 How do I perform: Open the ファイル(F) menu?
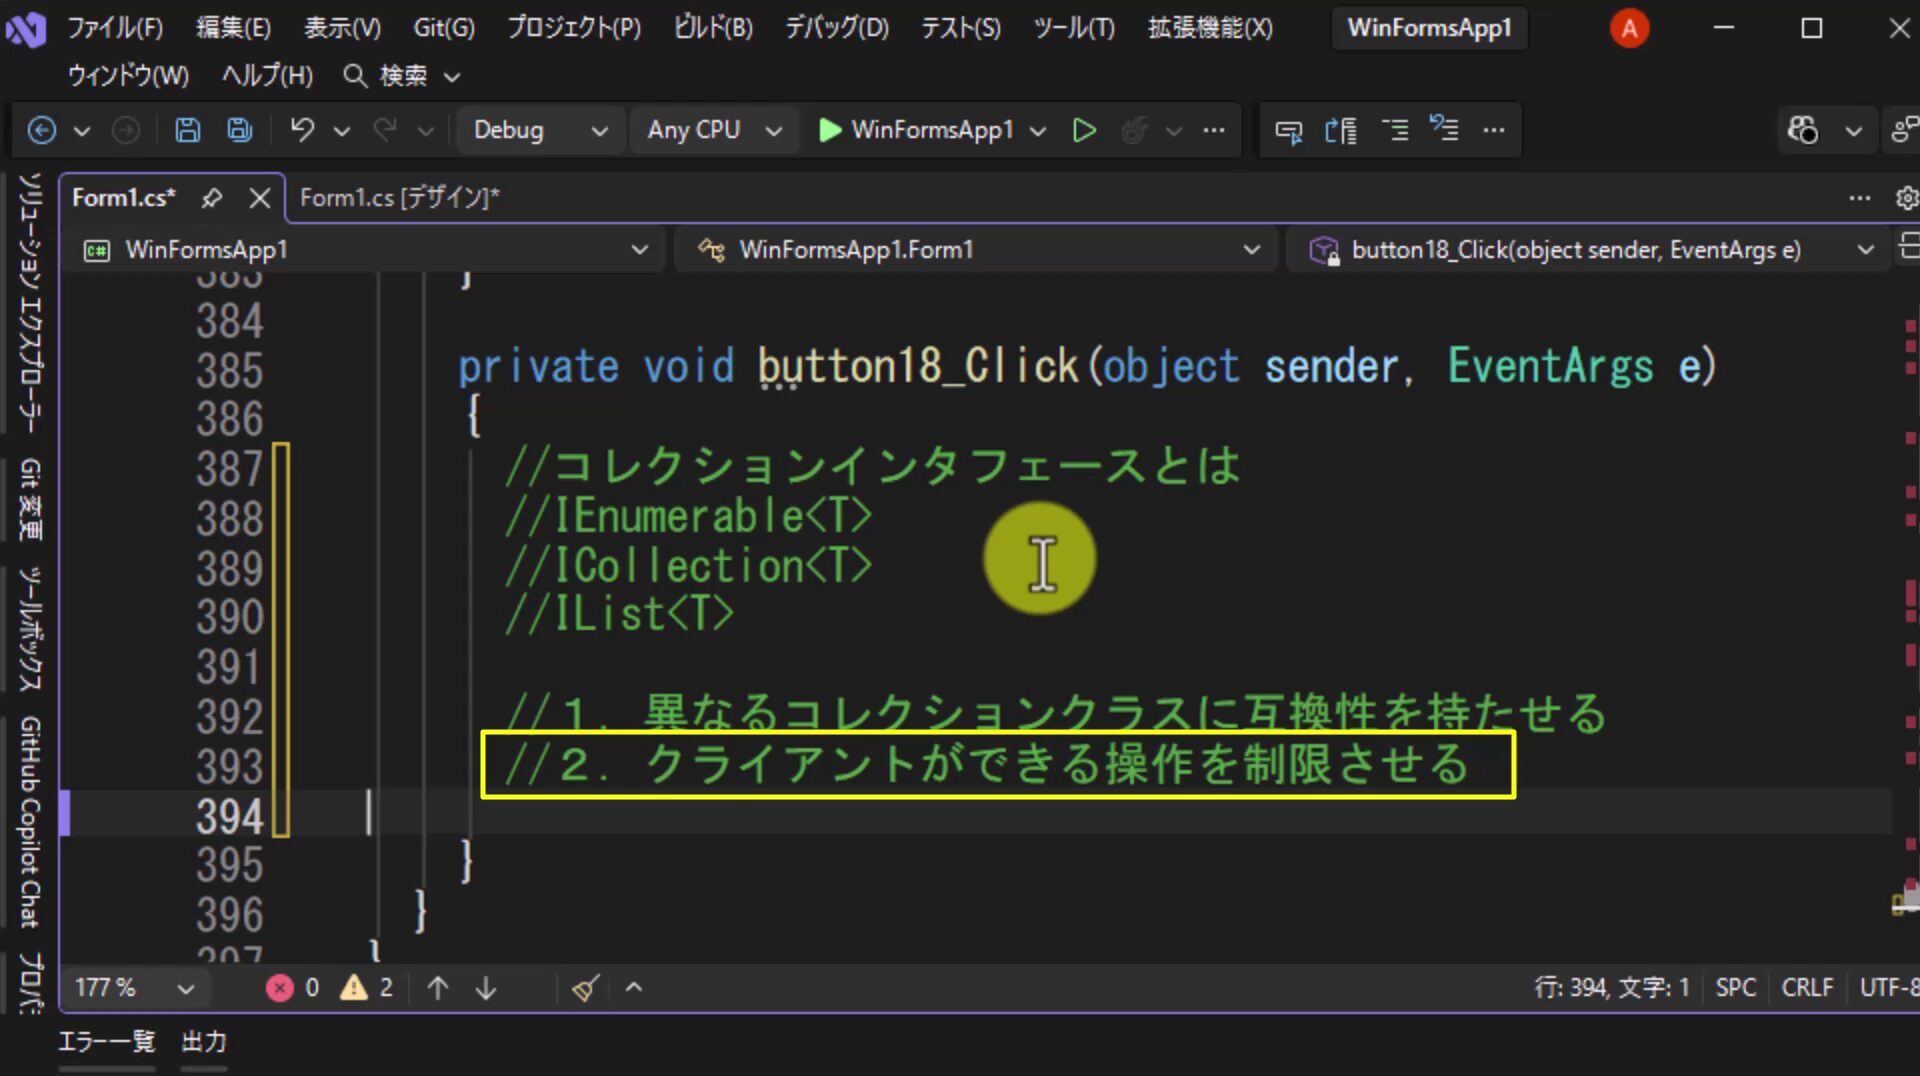click(x=115, y=28)
